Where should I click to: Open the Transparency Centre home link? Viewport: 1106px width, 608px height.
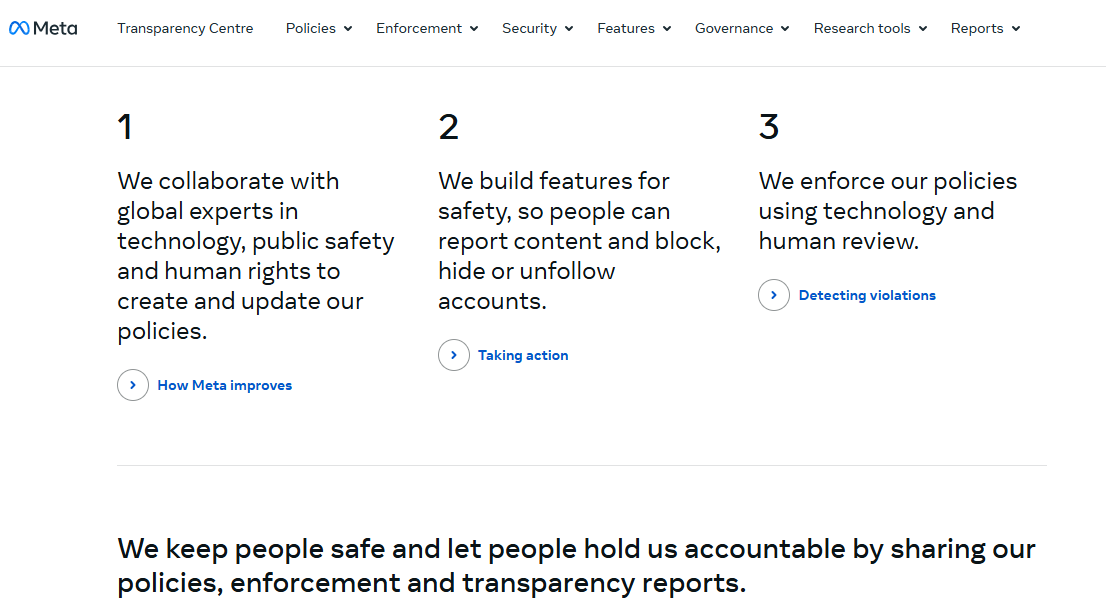pyautogui.click(x=185, y=28)
